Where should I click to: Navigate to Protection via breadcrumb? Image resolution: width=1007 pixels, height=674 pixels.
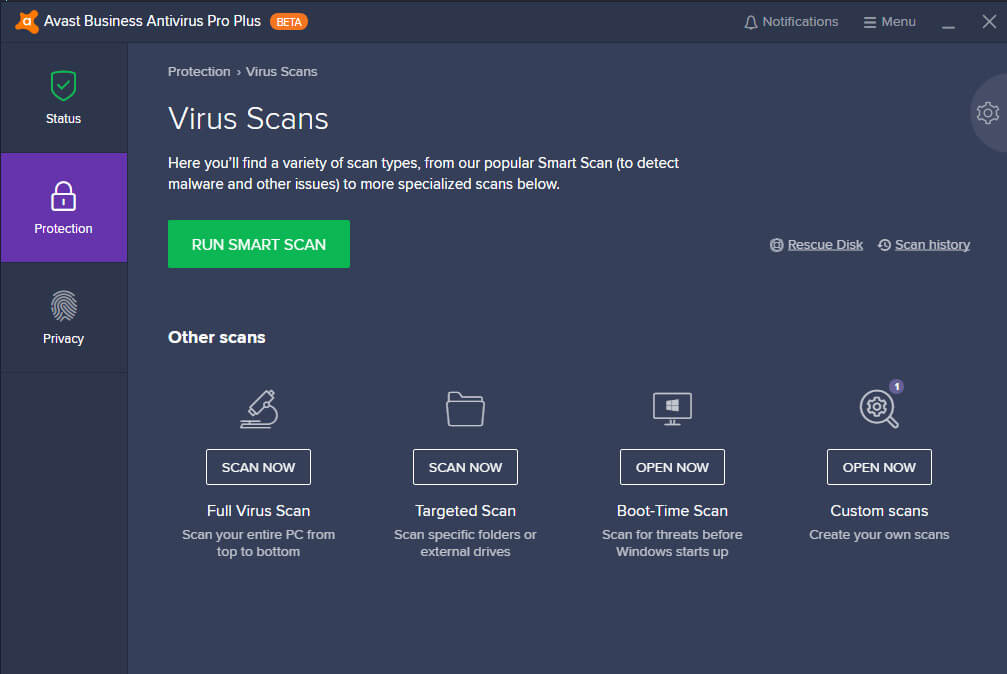199,71
